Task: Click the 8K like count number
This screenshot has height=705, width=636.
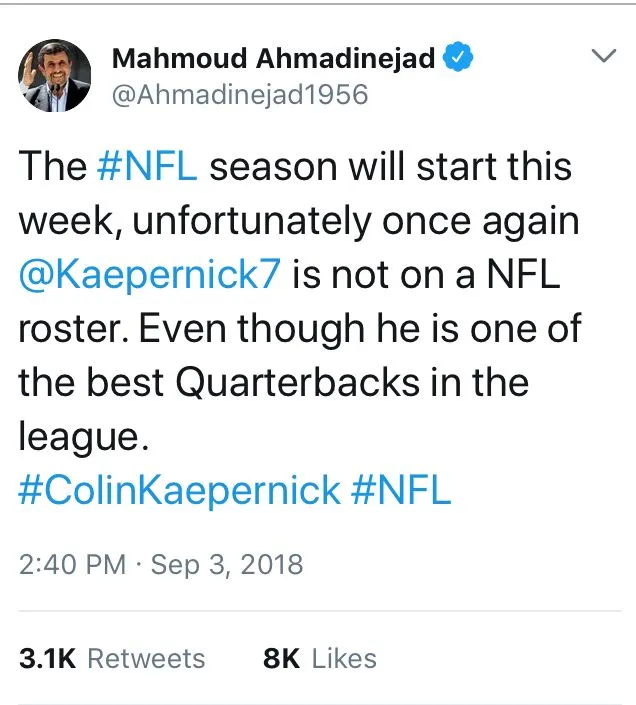Action: click(x=281, y=658)
